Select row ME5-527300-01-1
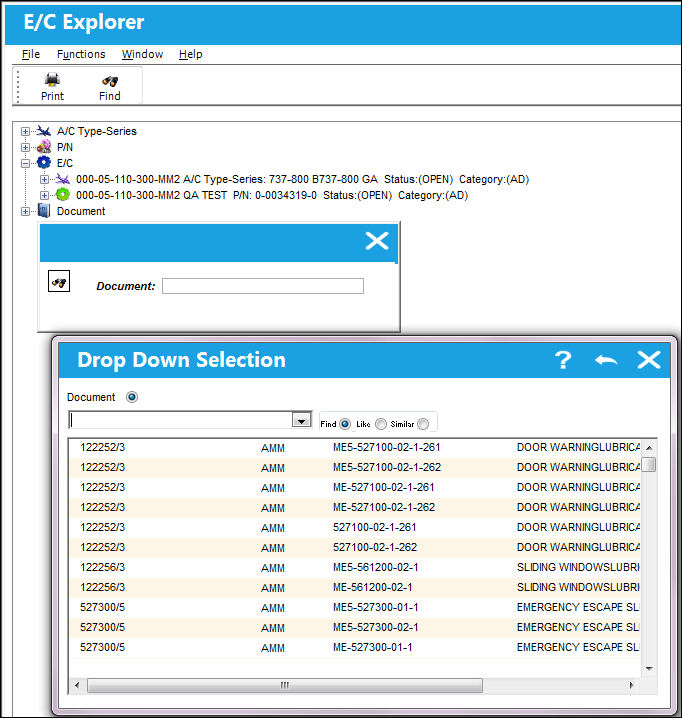The width and height of the screenshot is (682, 718). click(x=355, y=608)
